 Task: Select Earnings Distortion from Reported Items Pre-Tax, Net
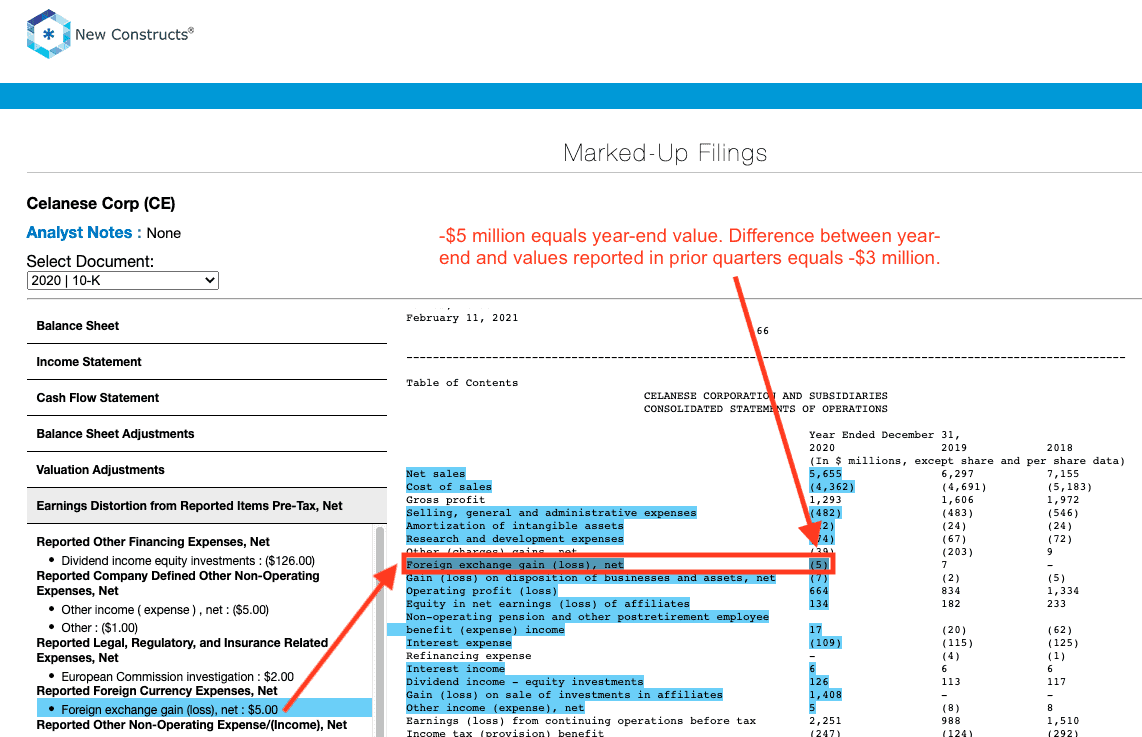[207, 506]
